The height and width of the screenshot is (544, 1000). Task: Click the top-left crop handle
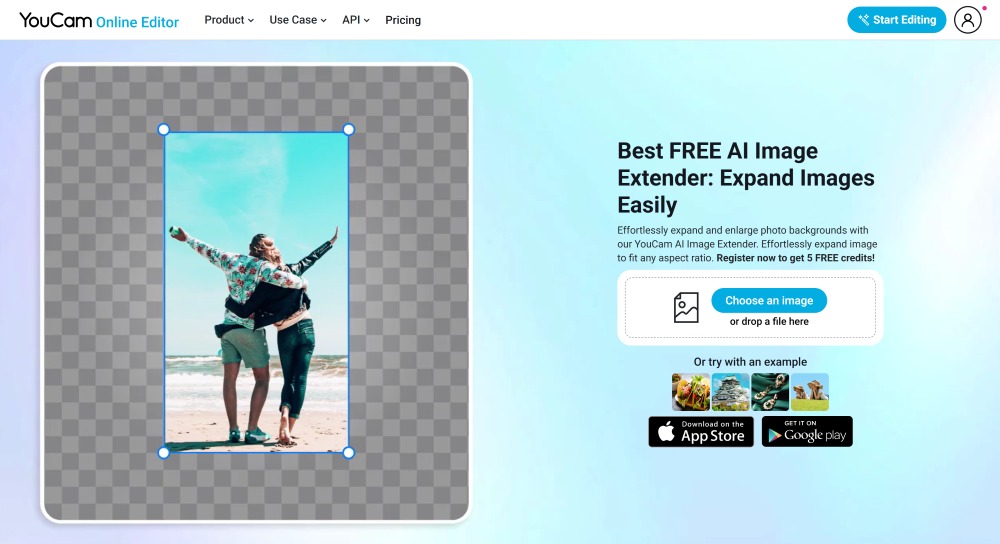164,130
